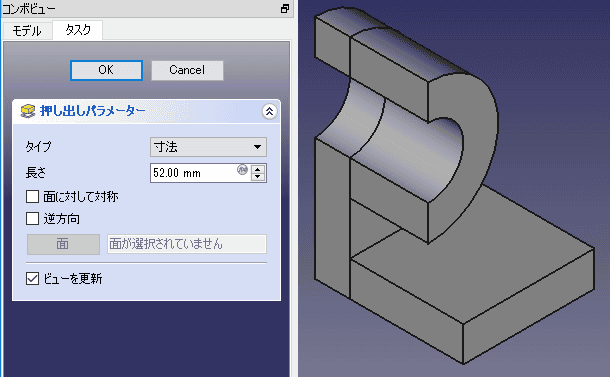Image resolution: width=610 pixels, height=377 pixels.
Task: Click the タイプ dropdown arrow
Action: pos(257,147)
